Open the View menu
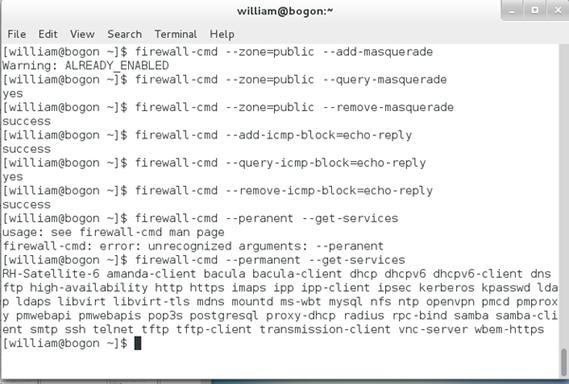569x384 pixels. click(x=82, y=34)
